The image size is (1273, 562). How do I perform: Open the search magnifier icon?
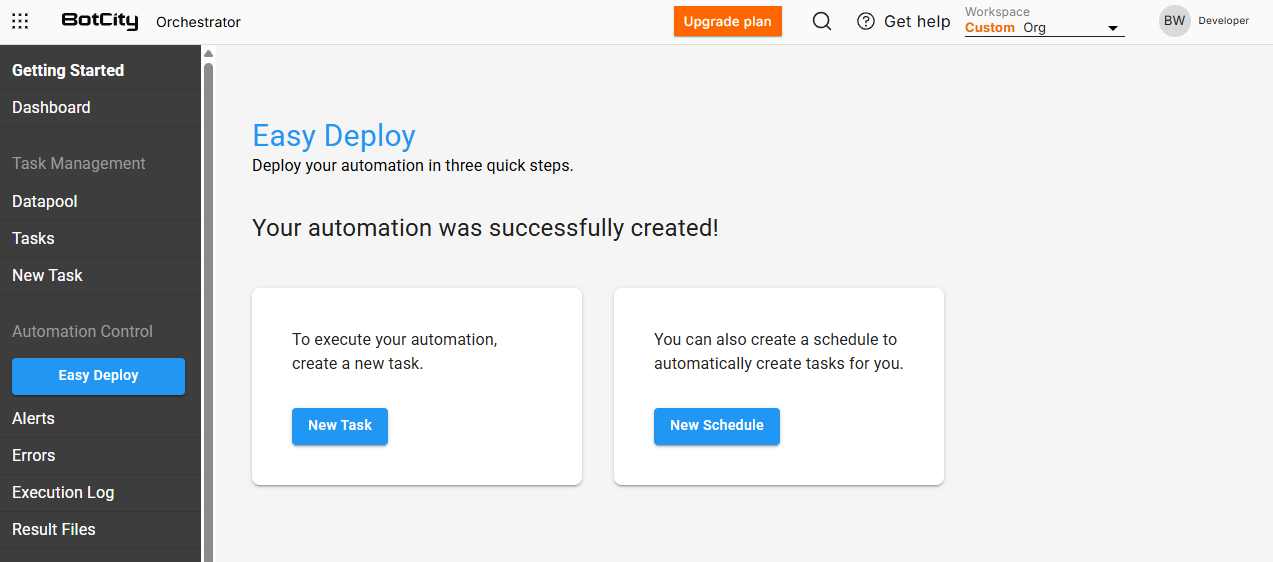tap(822, 21)
